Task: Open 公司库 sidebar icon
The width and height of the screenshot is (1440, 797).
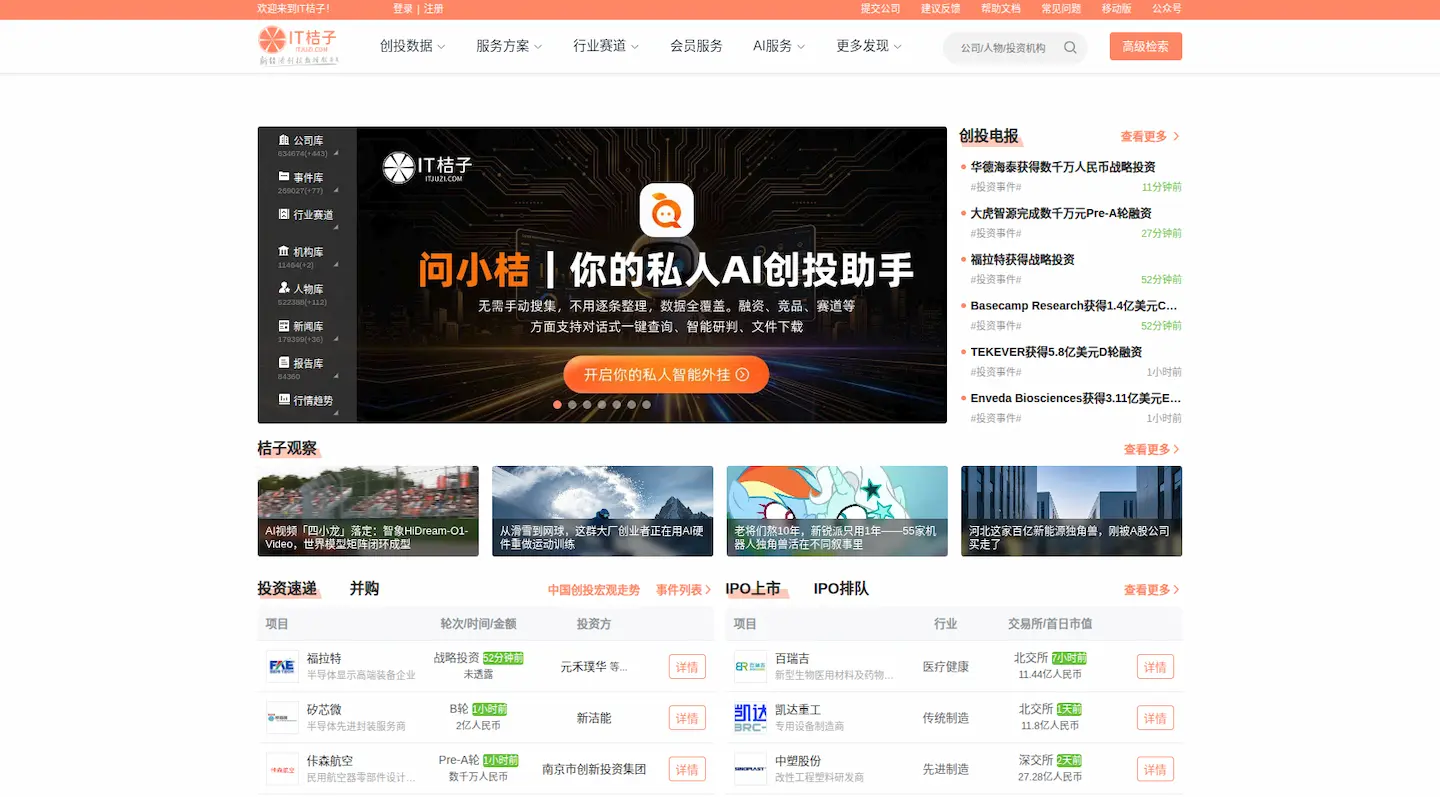Action: [x=284, y=141]
